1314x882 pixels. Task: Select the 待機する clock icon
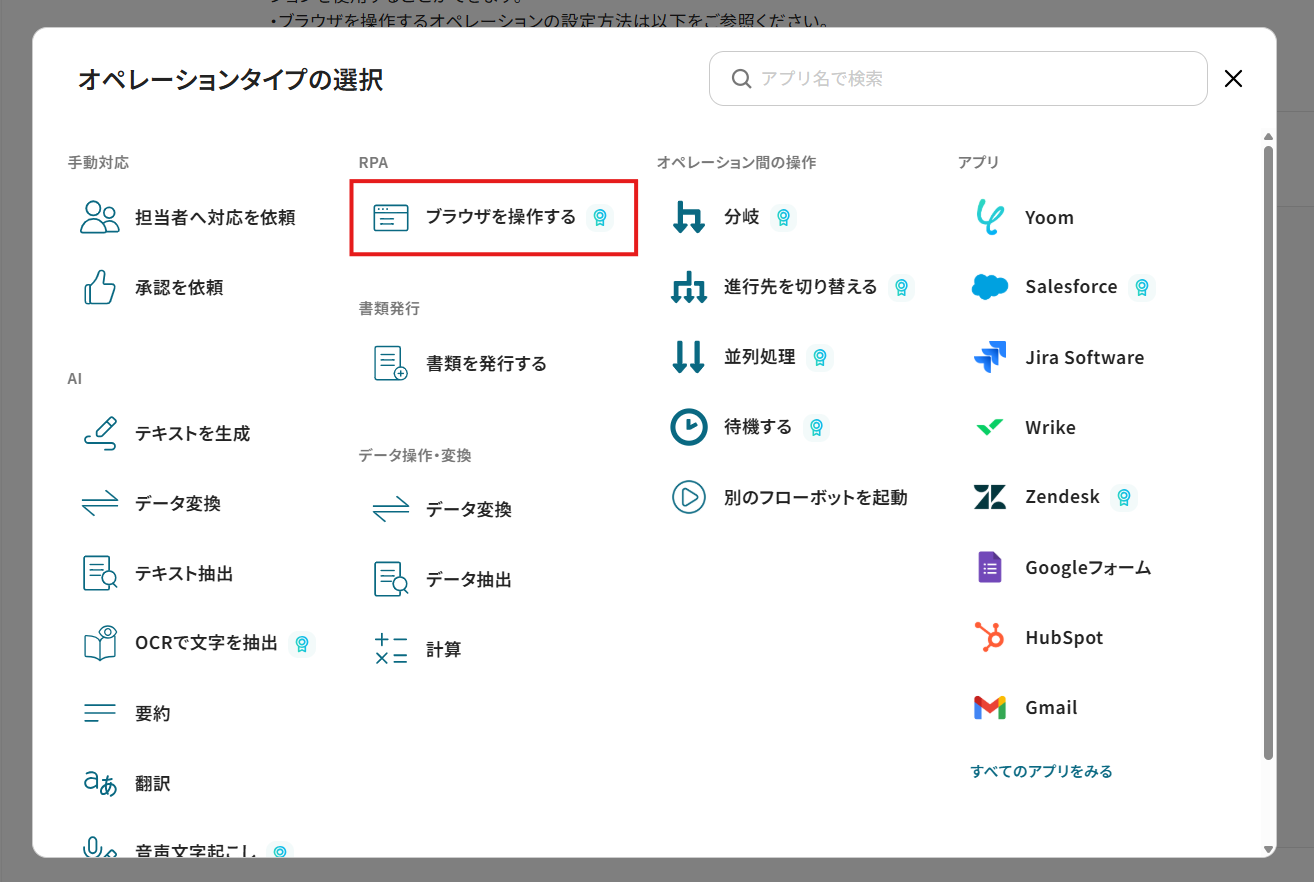(688, 427)
